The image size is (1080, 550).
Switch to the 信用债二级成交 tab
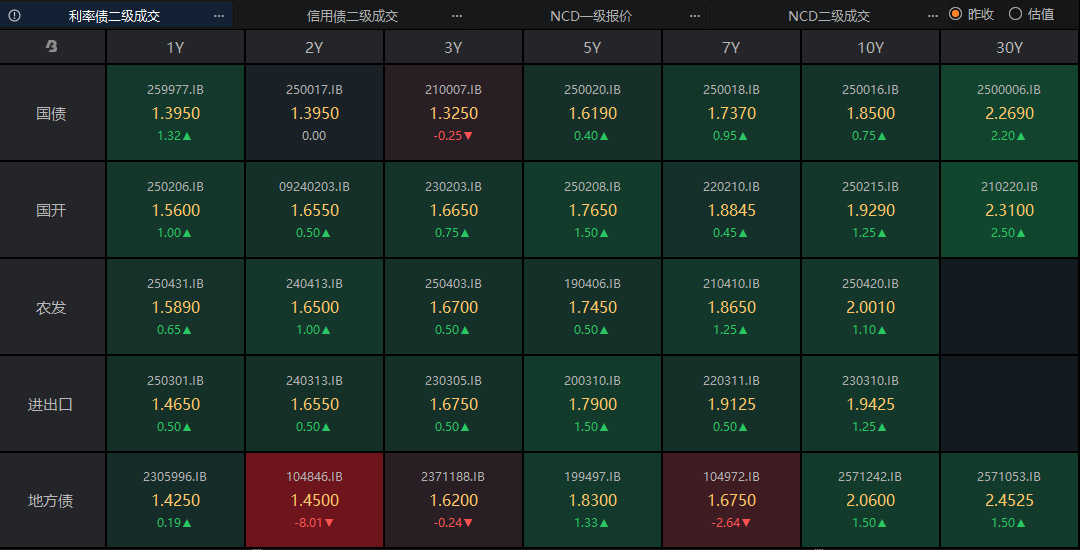[x=352, y=15]
